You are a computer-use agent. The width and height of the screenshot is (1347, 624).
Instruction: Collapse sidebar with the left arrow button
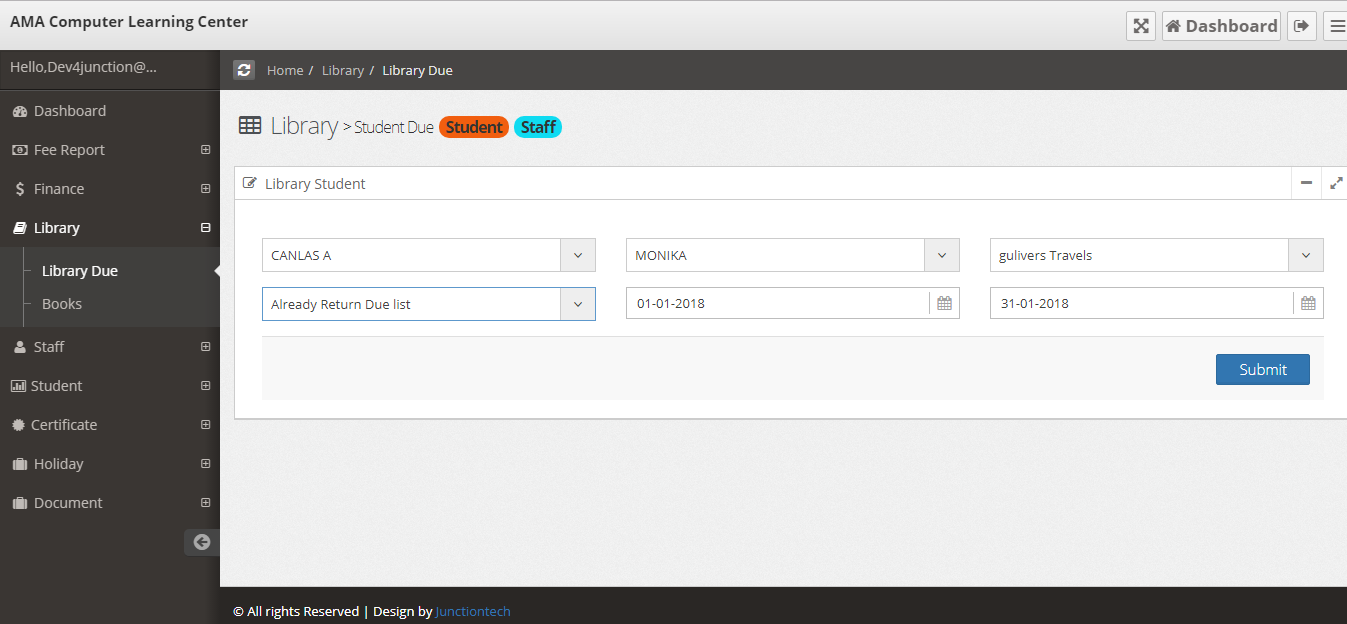tap(202, 542)
